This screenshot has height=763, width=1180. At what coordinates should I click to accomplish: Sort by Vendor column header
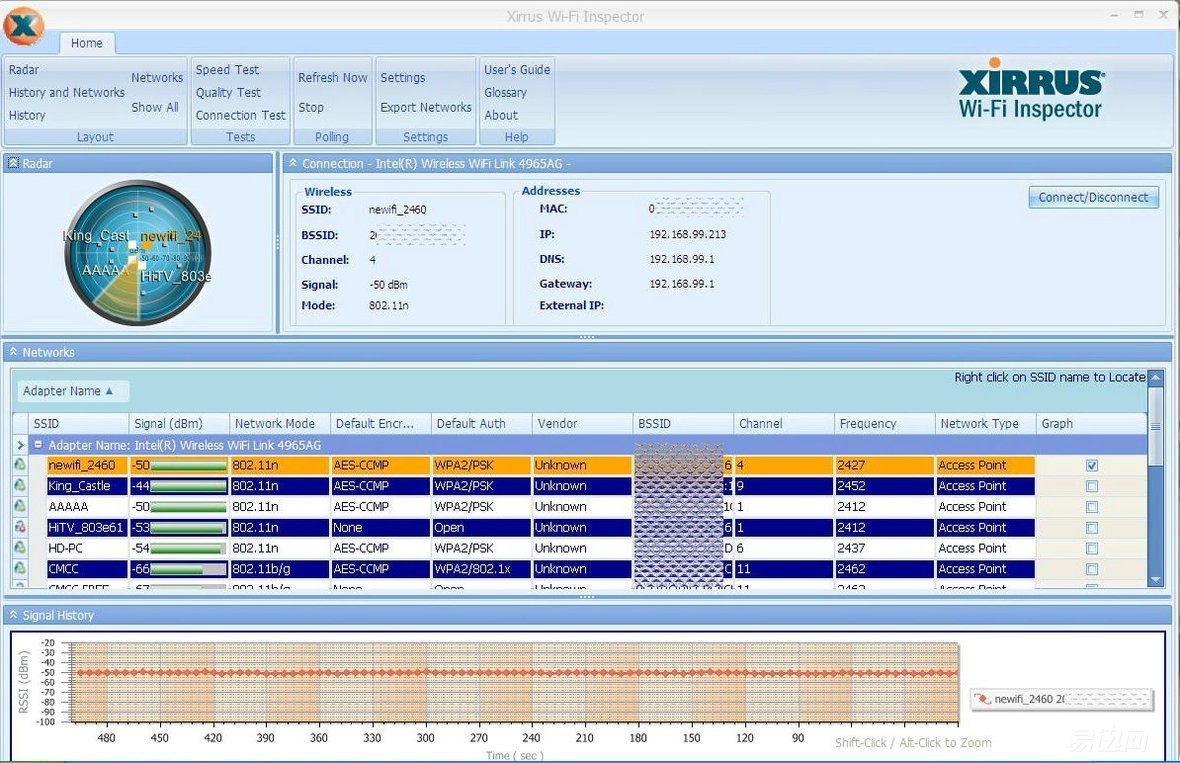(x=582, y=423)
